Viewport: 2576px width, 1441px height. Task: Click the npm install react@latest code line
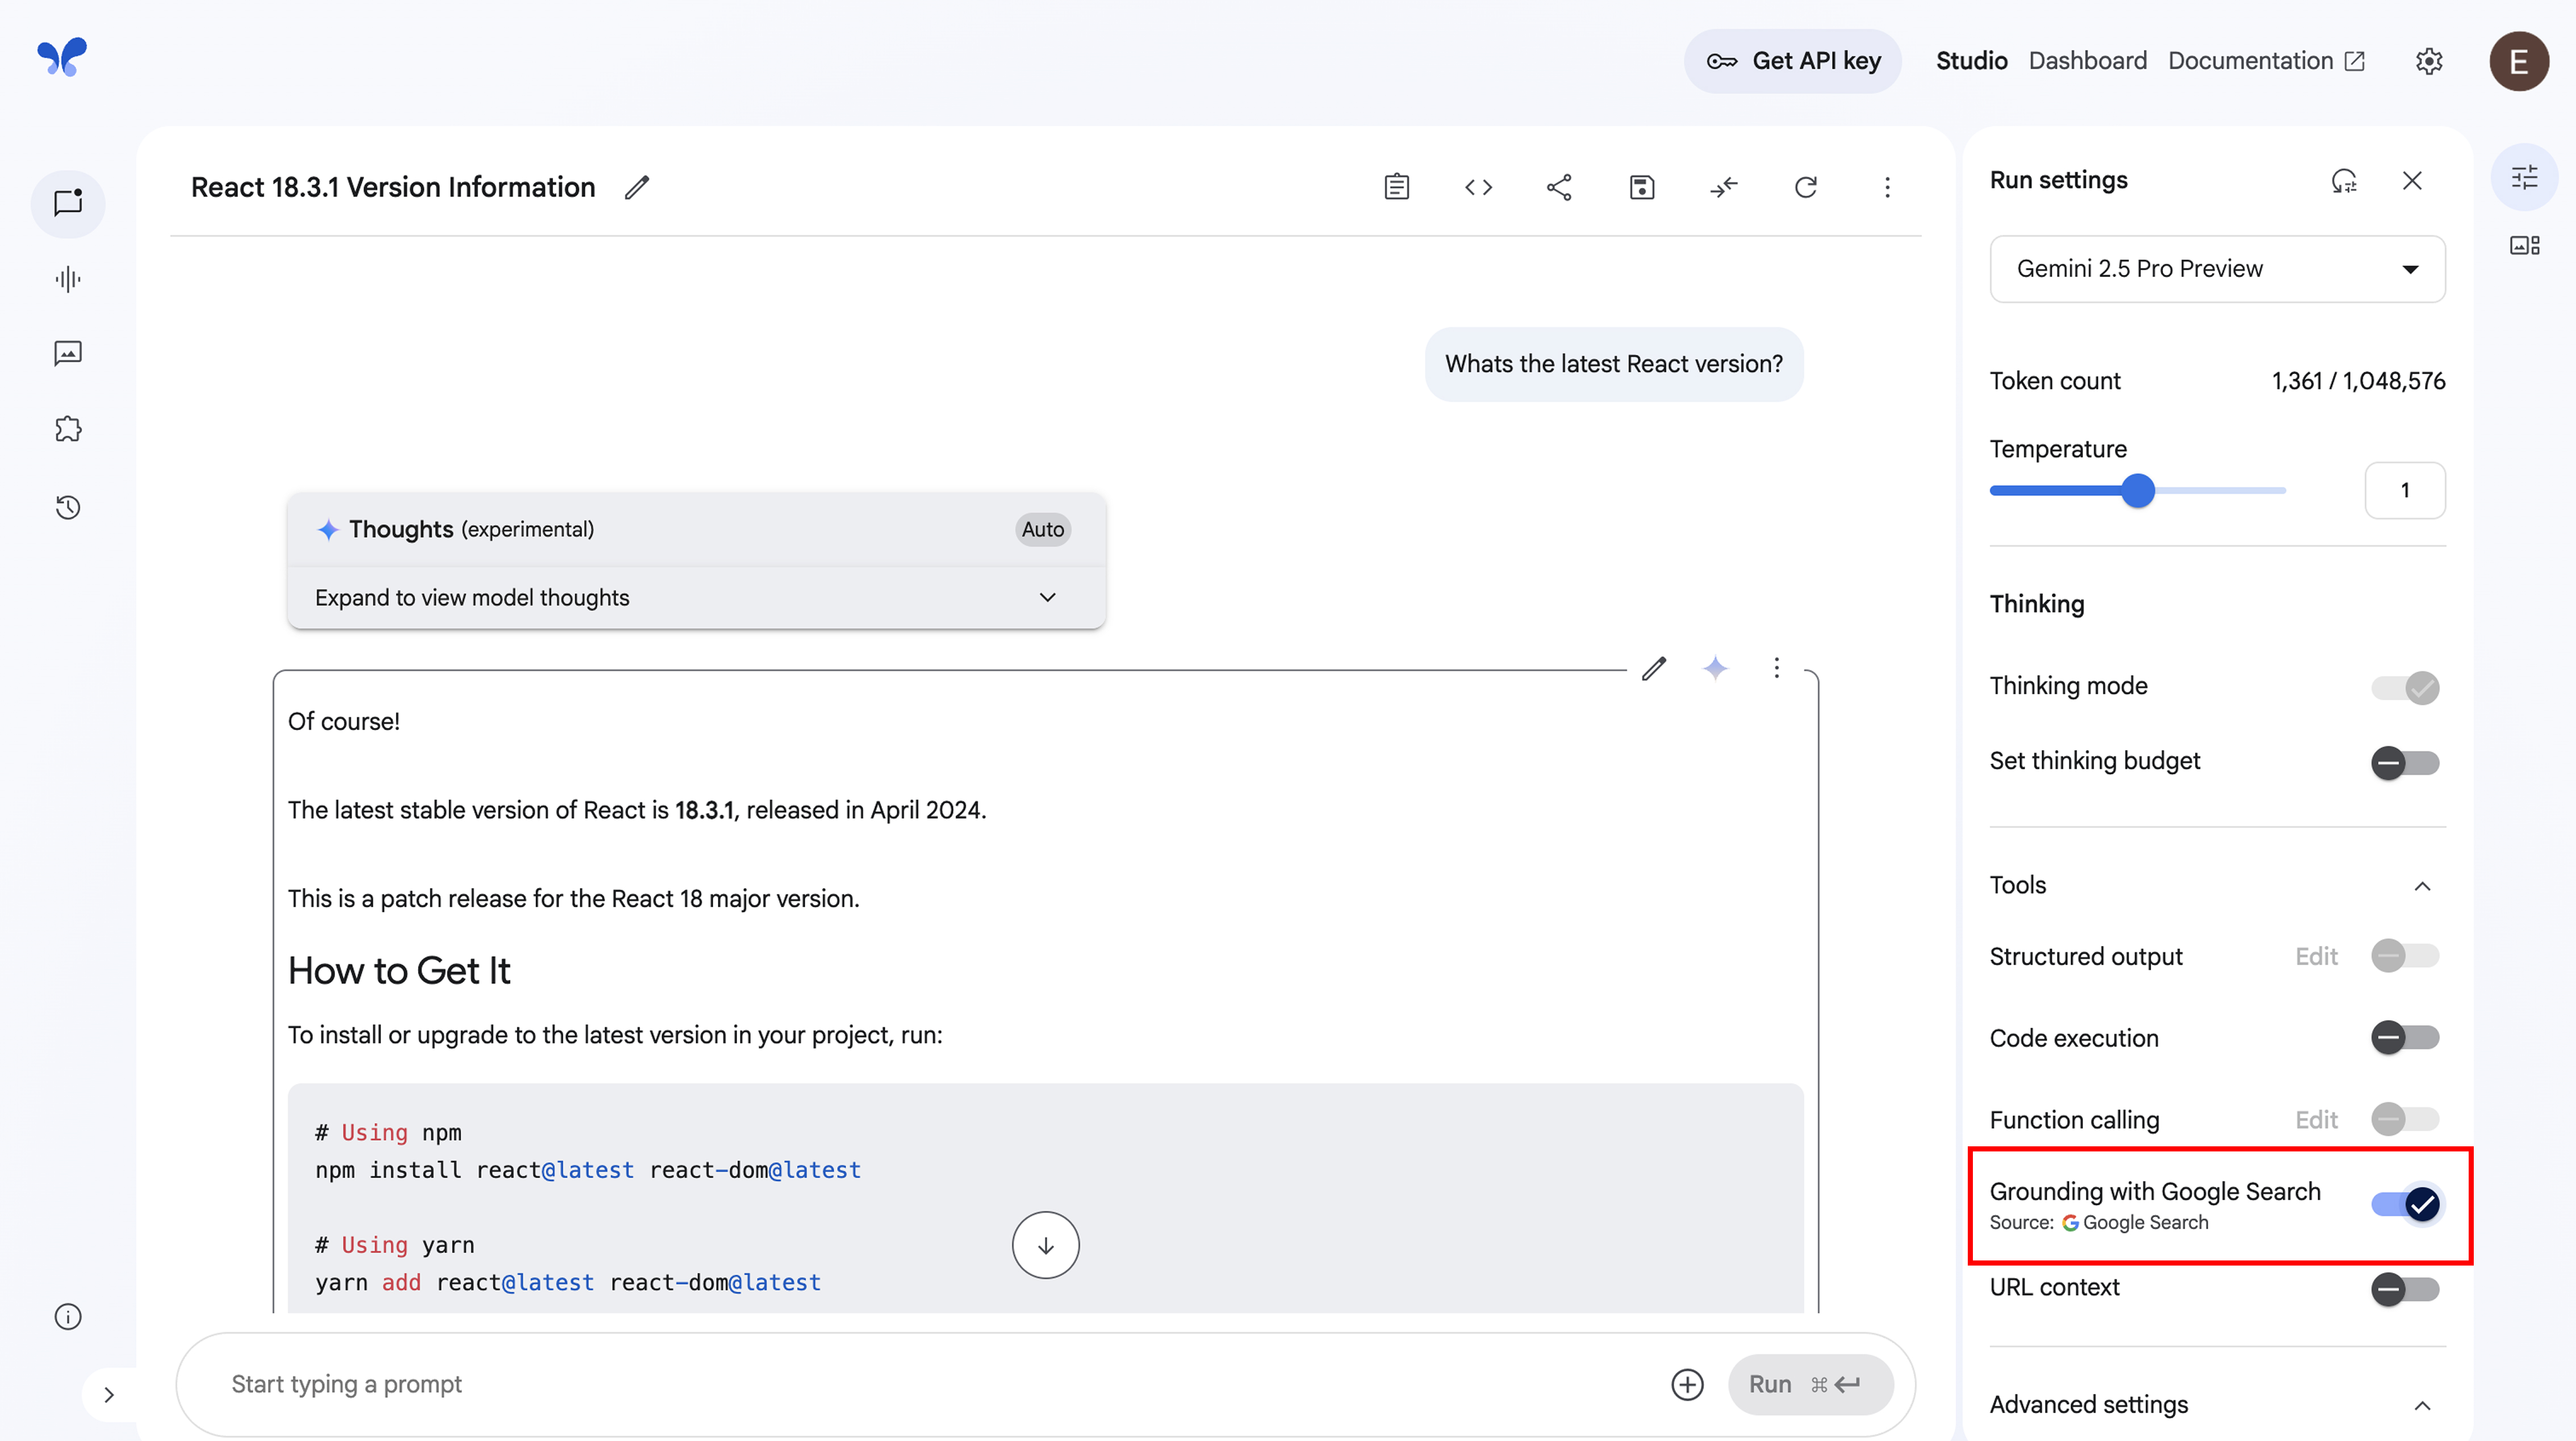[x=588, y=1171]
